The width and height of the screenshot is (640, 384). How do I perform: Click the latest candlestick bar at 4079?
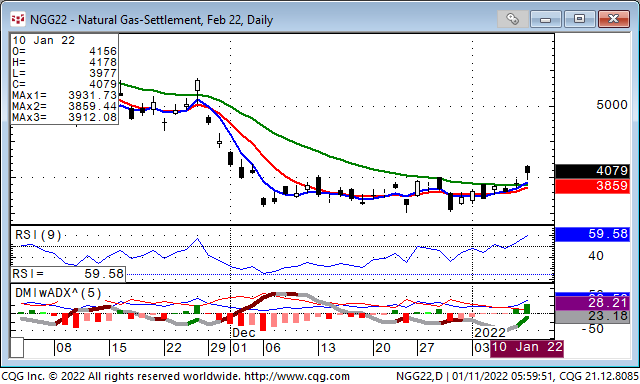pos(527,170)
